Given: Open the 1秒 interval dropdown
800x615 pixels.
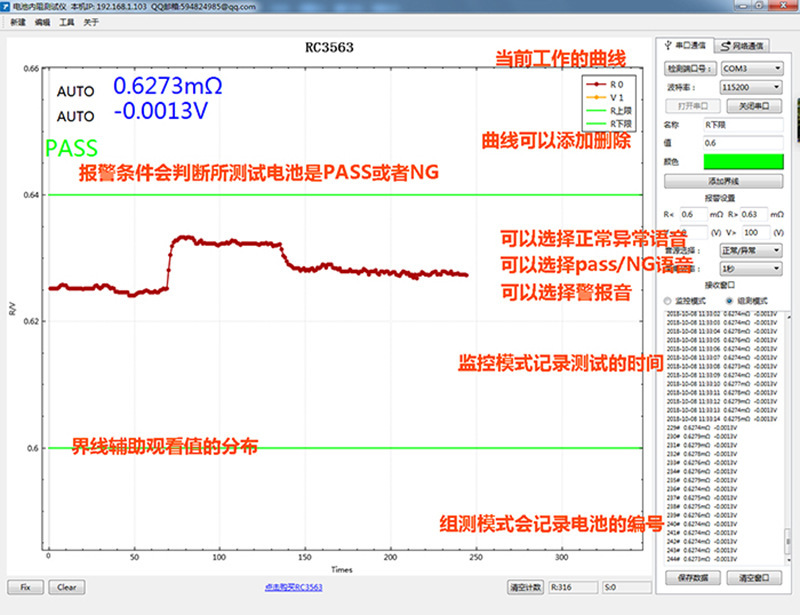Looking at the screenshot, I should [751, 268].
